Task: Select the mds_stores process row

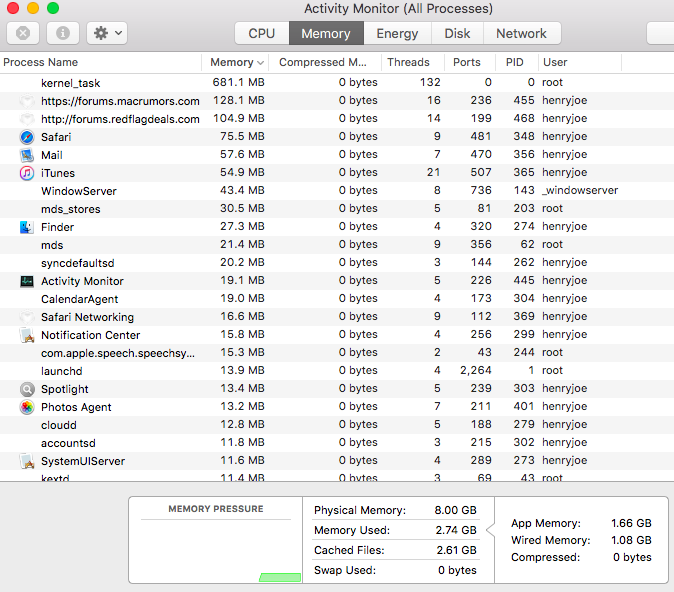Action: coord(337,209)
